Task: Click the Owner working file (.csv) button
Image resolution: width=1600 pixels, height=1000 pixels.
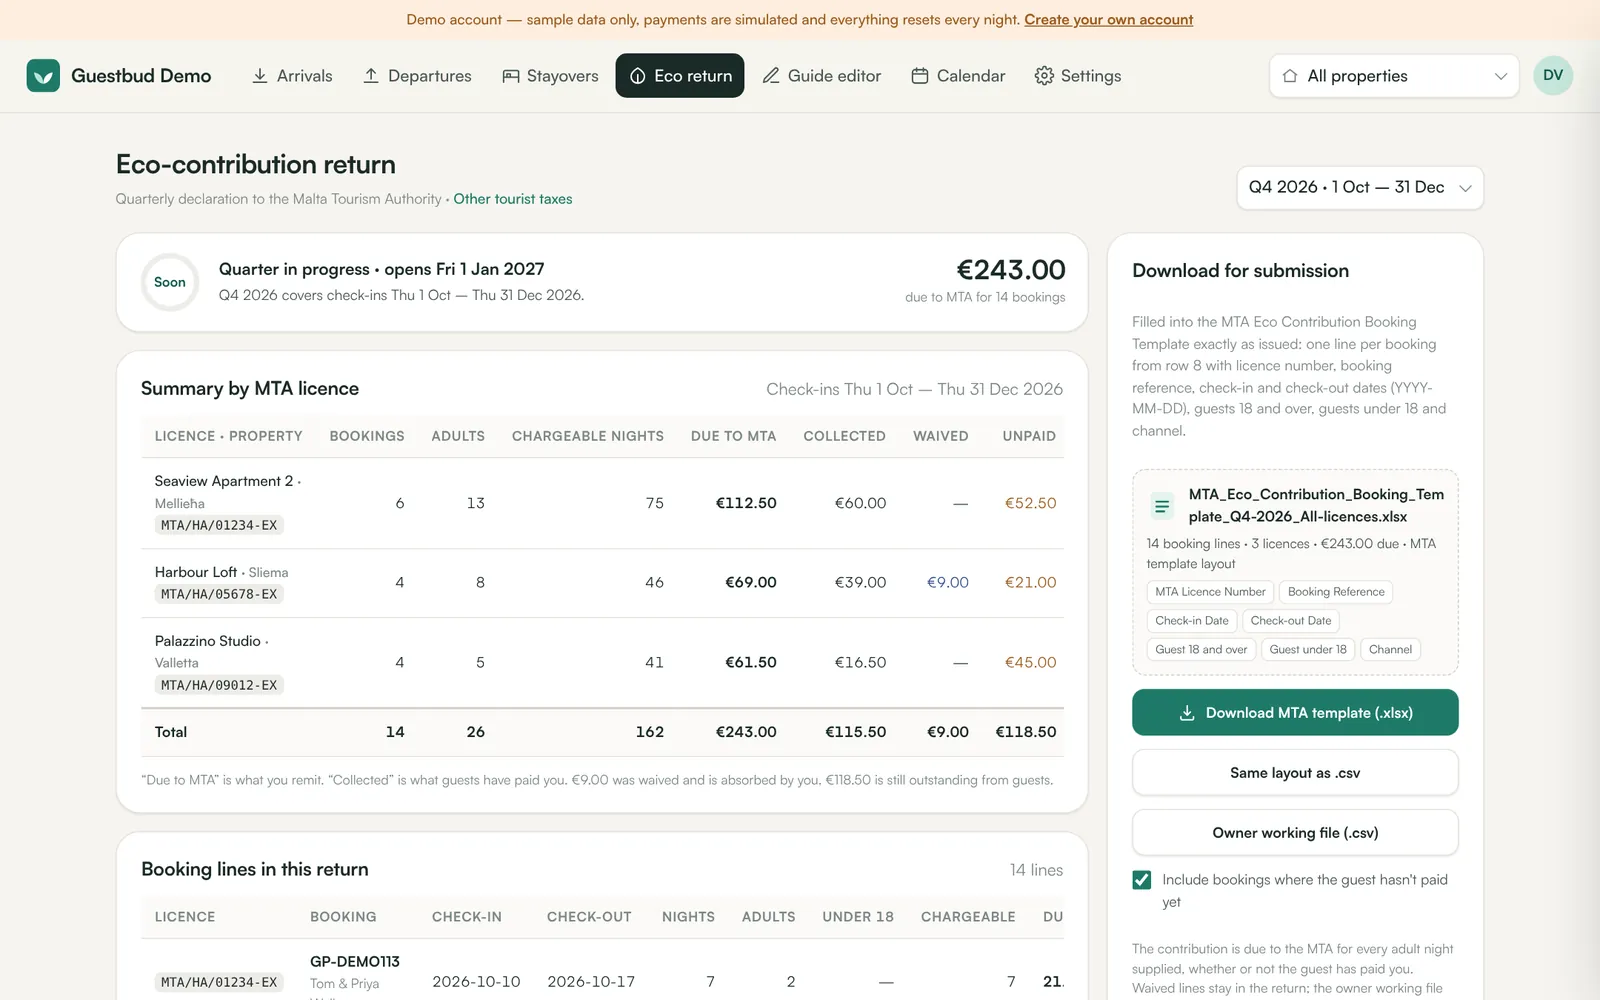Action: tap(1295, 833)
